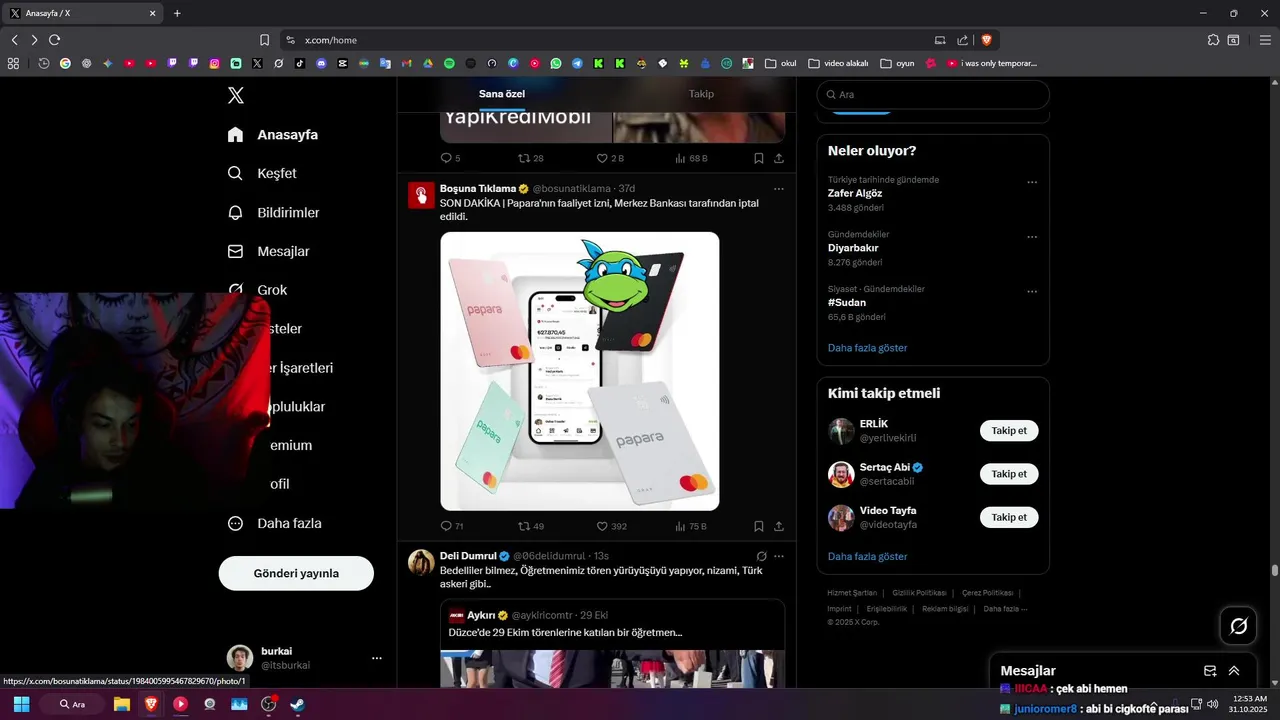Click the Grok icon on Deli Dumrul post

tap(761, 556)
